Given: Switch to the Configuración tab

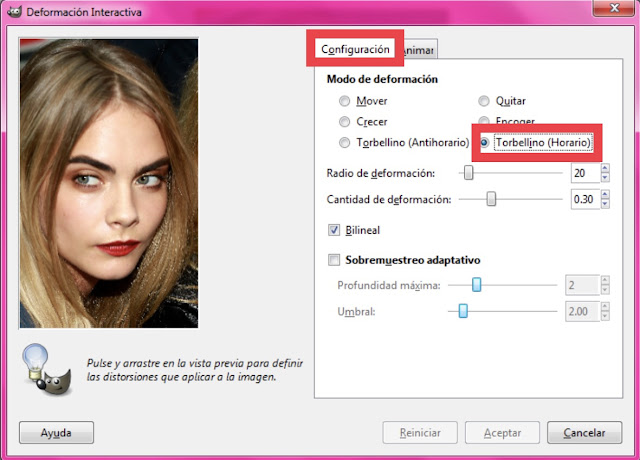Looking at the screenshot, I should [x=355, y=49].
